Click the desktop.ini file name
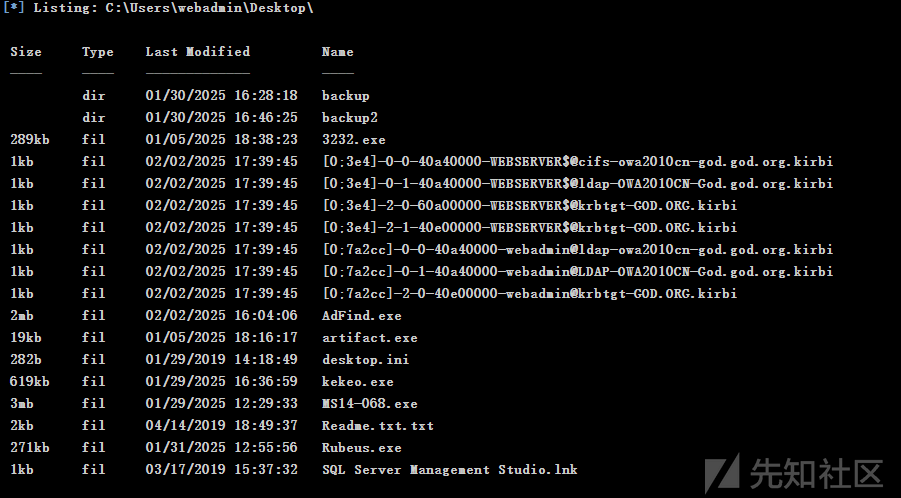Image resolution: width=901 pixels, height=498 pixels. pyautogui.click(x=365, y=360)
